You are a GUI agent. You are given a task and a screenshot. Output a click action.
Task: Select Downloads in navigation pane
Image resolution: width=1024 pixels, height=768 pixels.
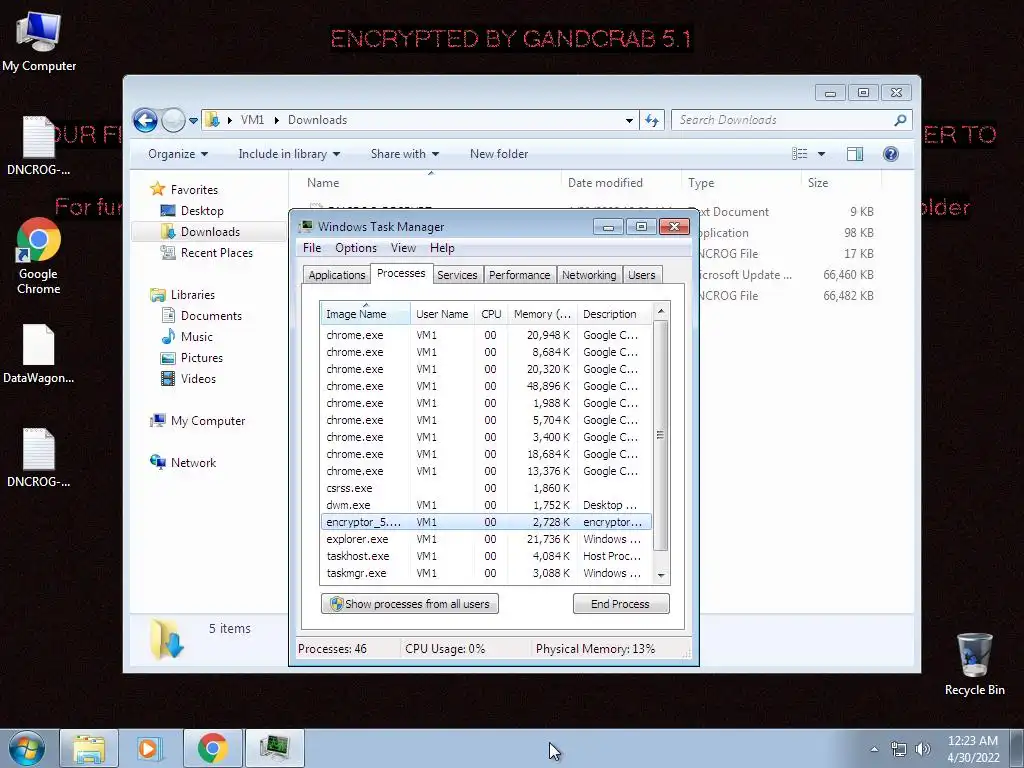coord(210,232)
